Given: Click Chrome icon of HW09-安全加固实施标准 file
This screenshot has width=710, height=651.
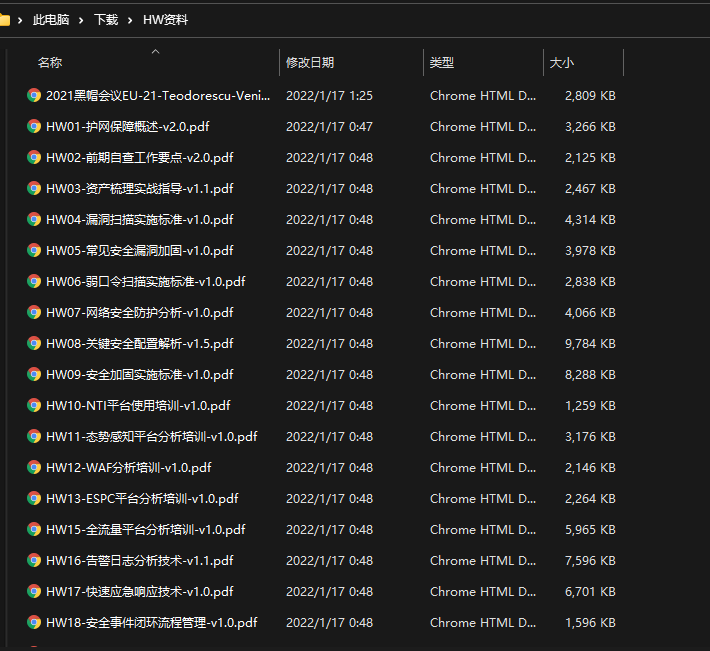Looking at the screenshot, I should (x=34, y=374).
